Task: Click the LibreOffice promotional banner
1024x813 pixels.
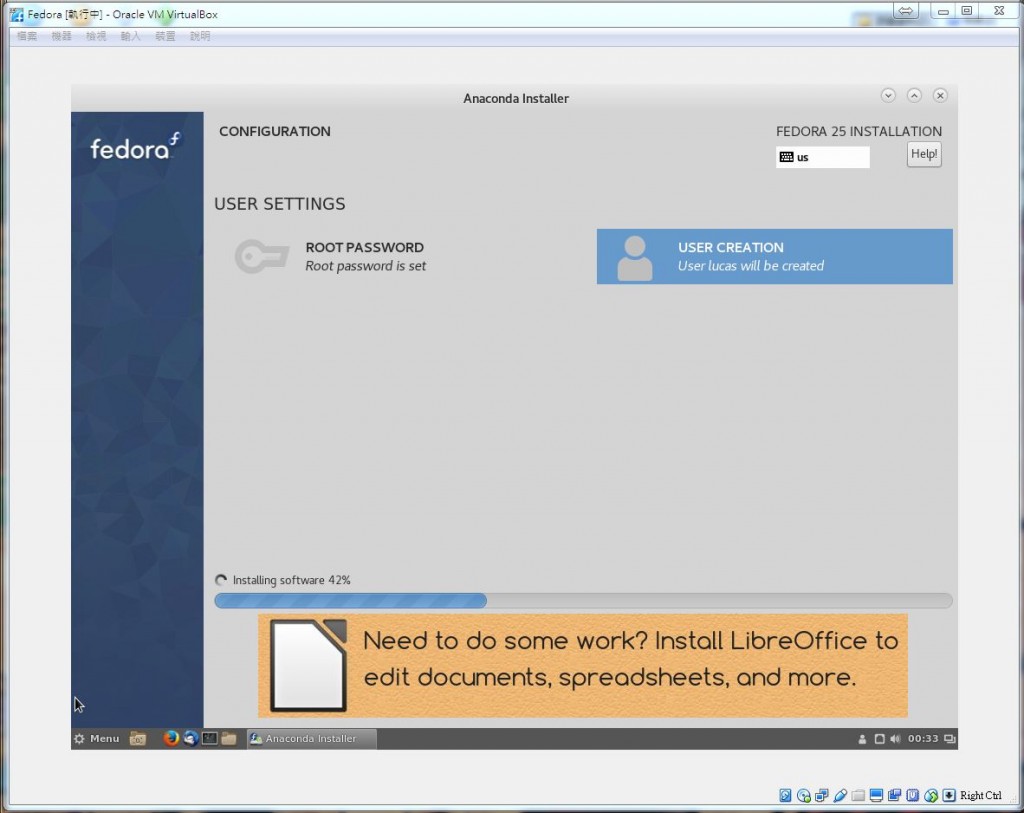Action: coord(583,665)
